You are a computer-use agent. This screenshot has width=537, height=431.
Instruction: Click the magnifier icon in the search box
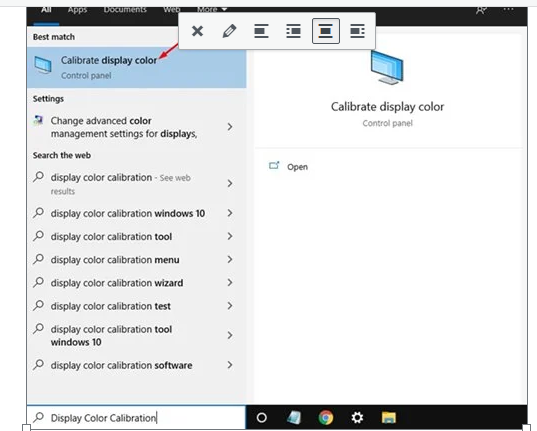(39, 417)
